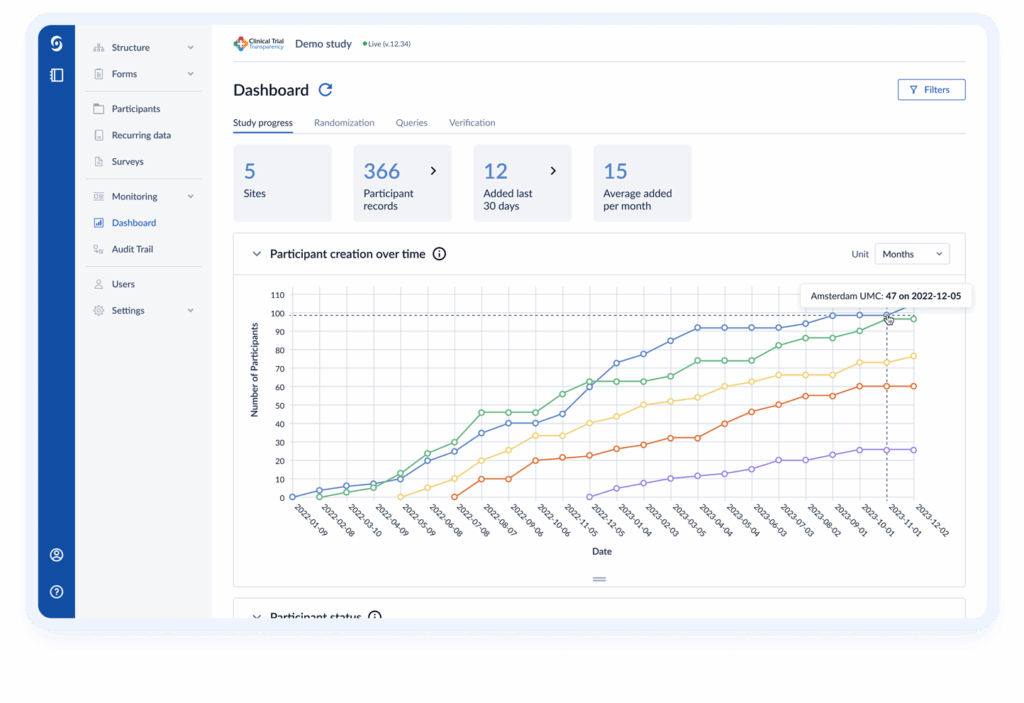Open the 366 Participant records card
Viewport: 1024px width, 703px height.
tap(402, 183)
